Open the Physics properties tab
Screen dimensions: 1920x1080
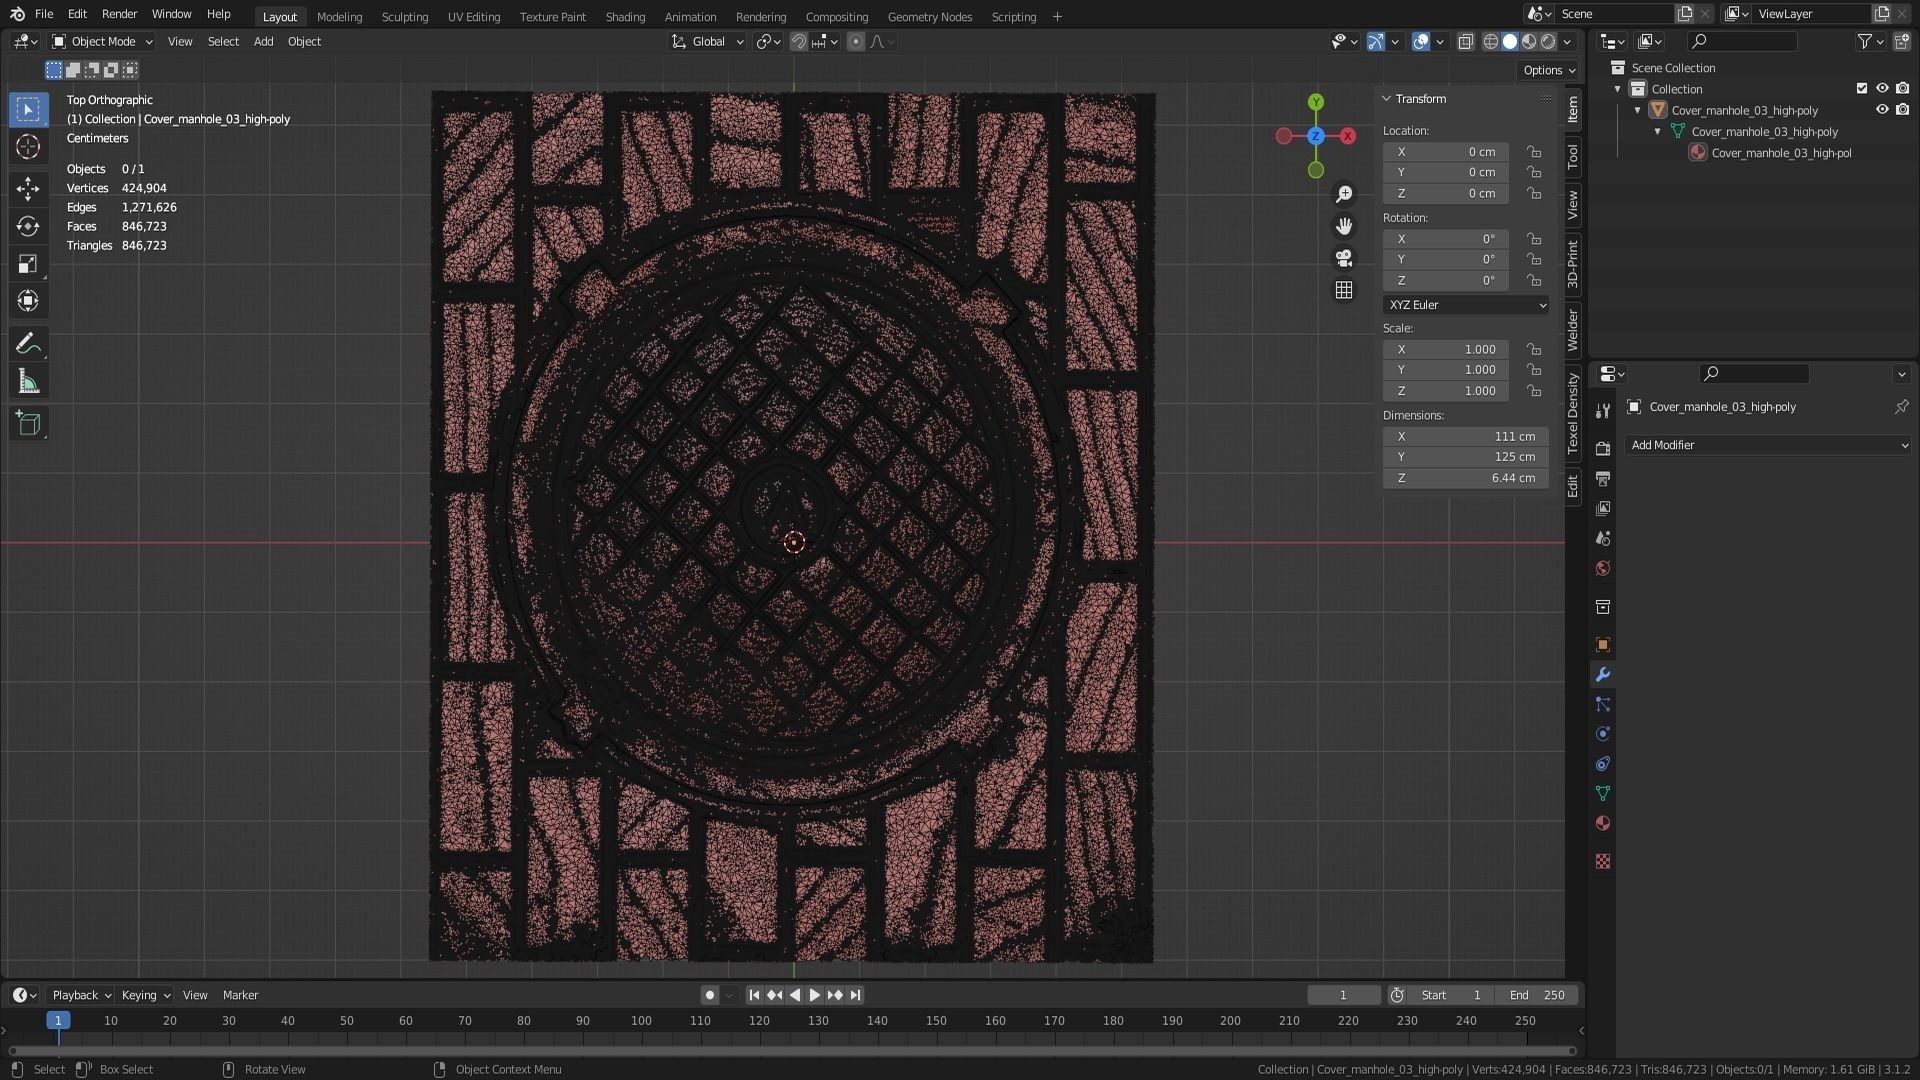pos(1603,734)
